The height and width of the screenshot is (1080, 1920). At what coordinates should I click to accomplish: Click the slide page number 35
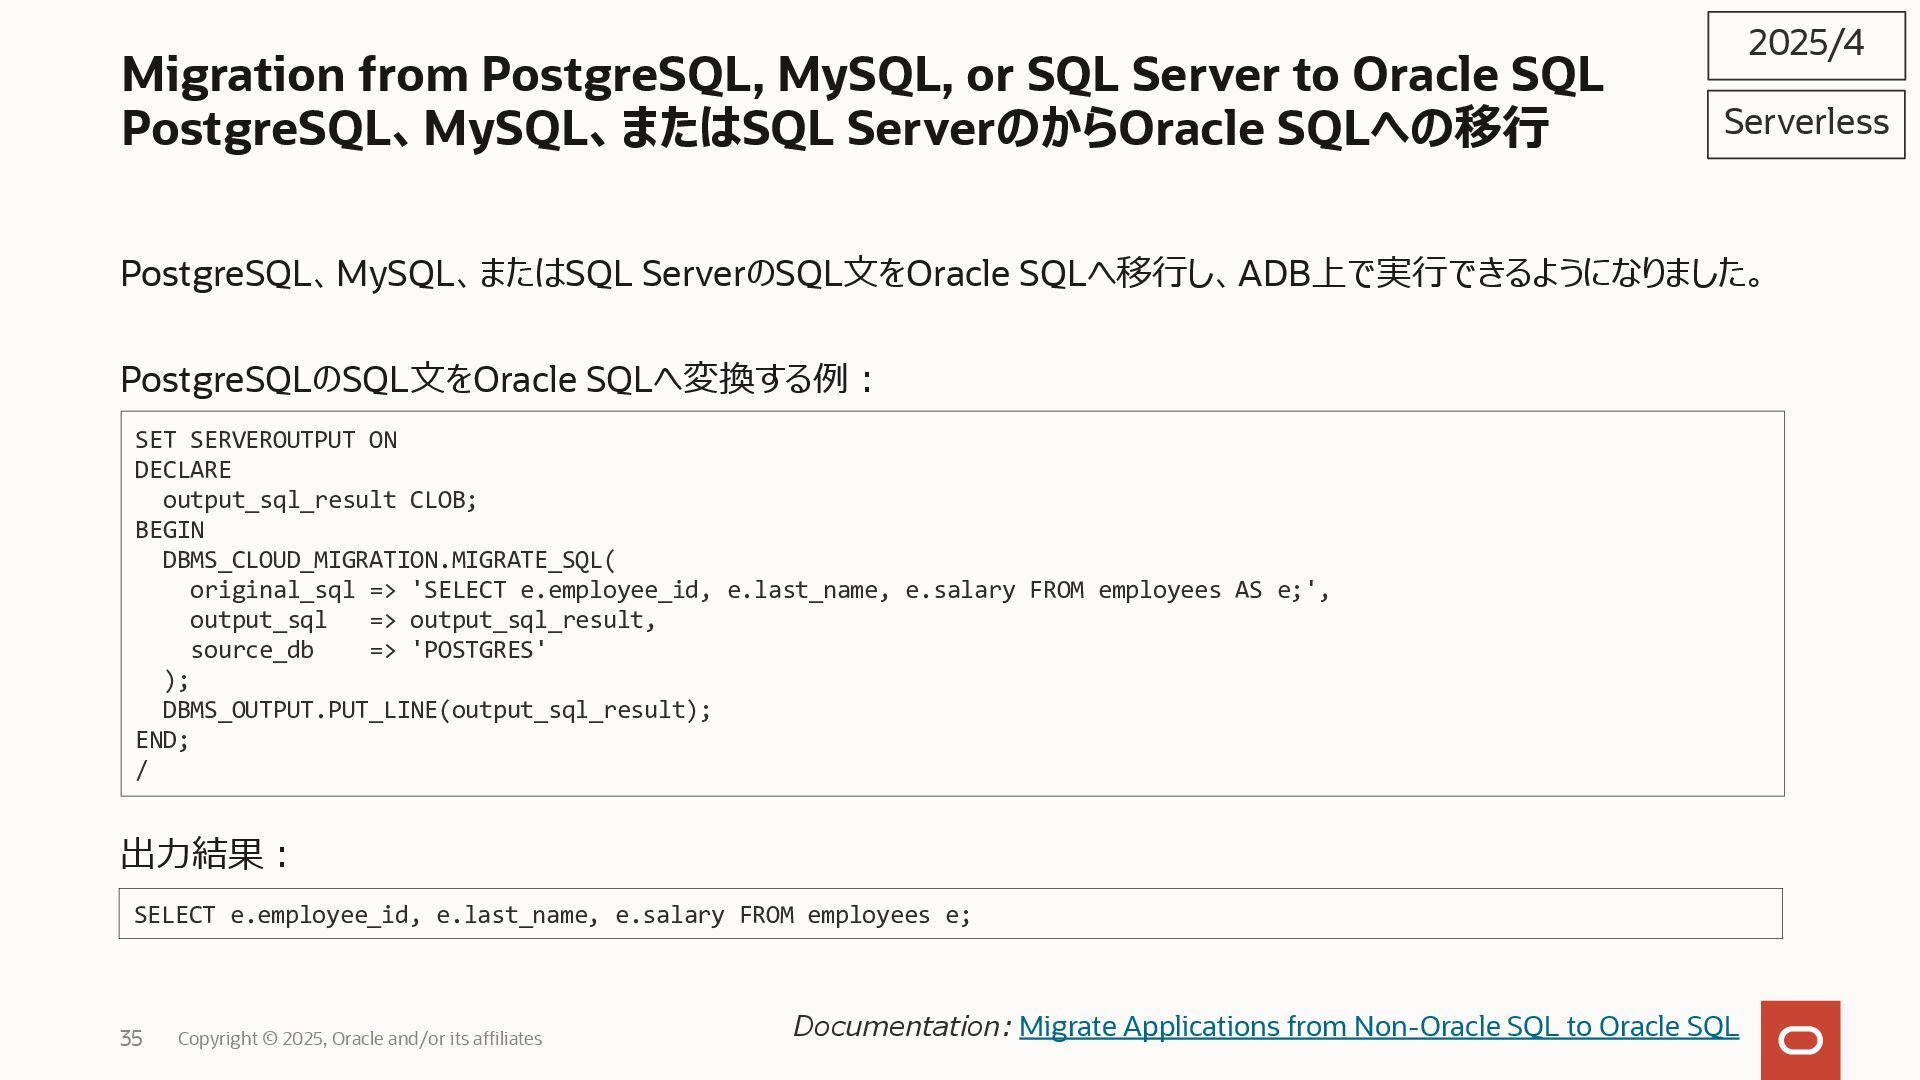131,1039
